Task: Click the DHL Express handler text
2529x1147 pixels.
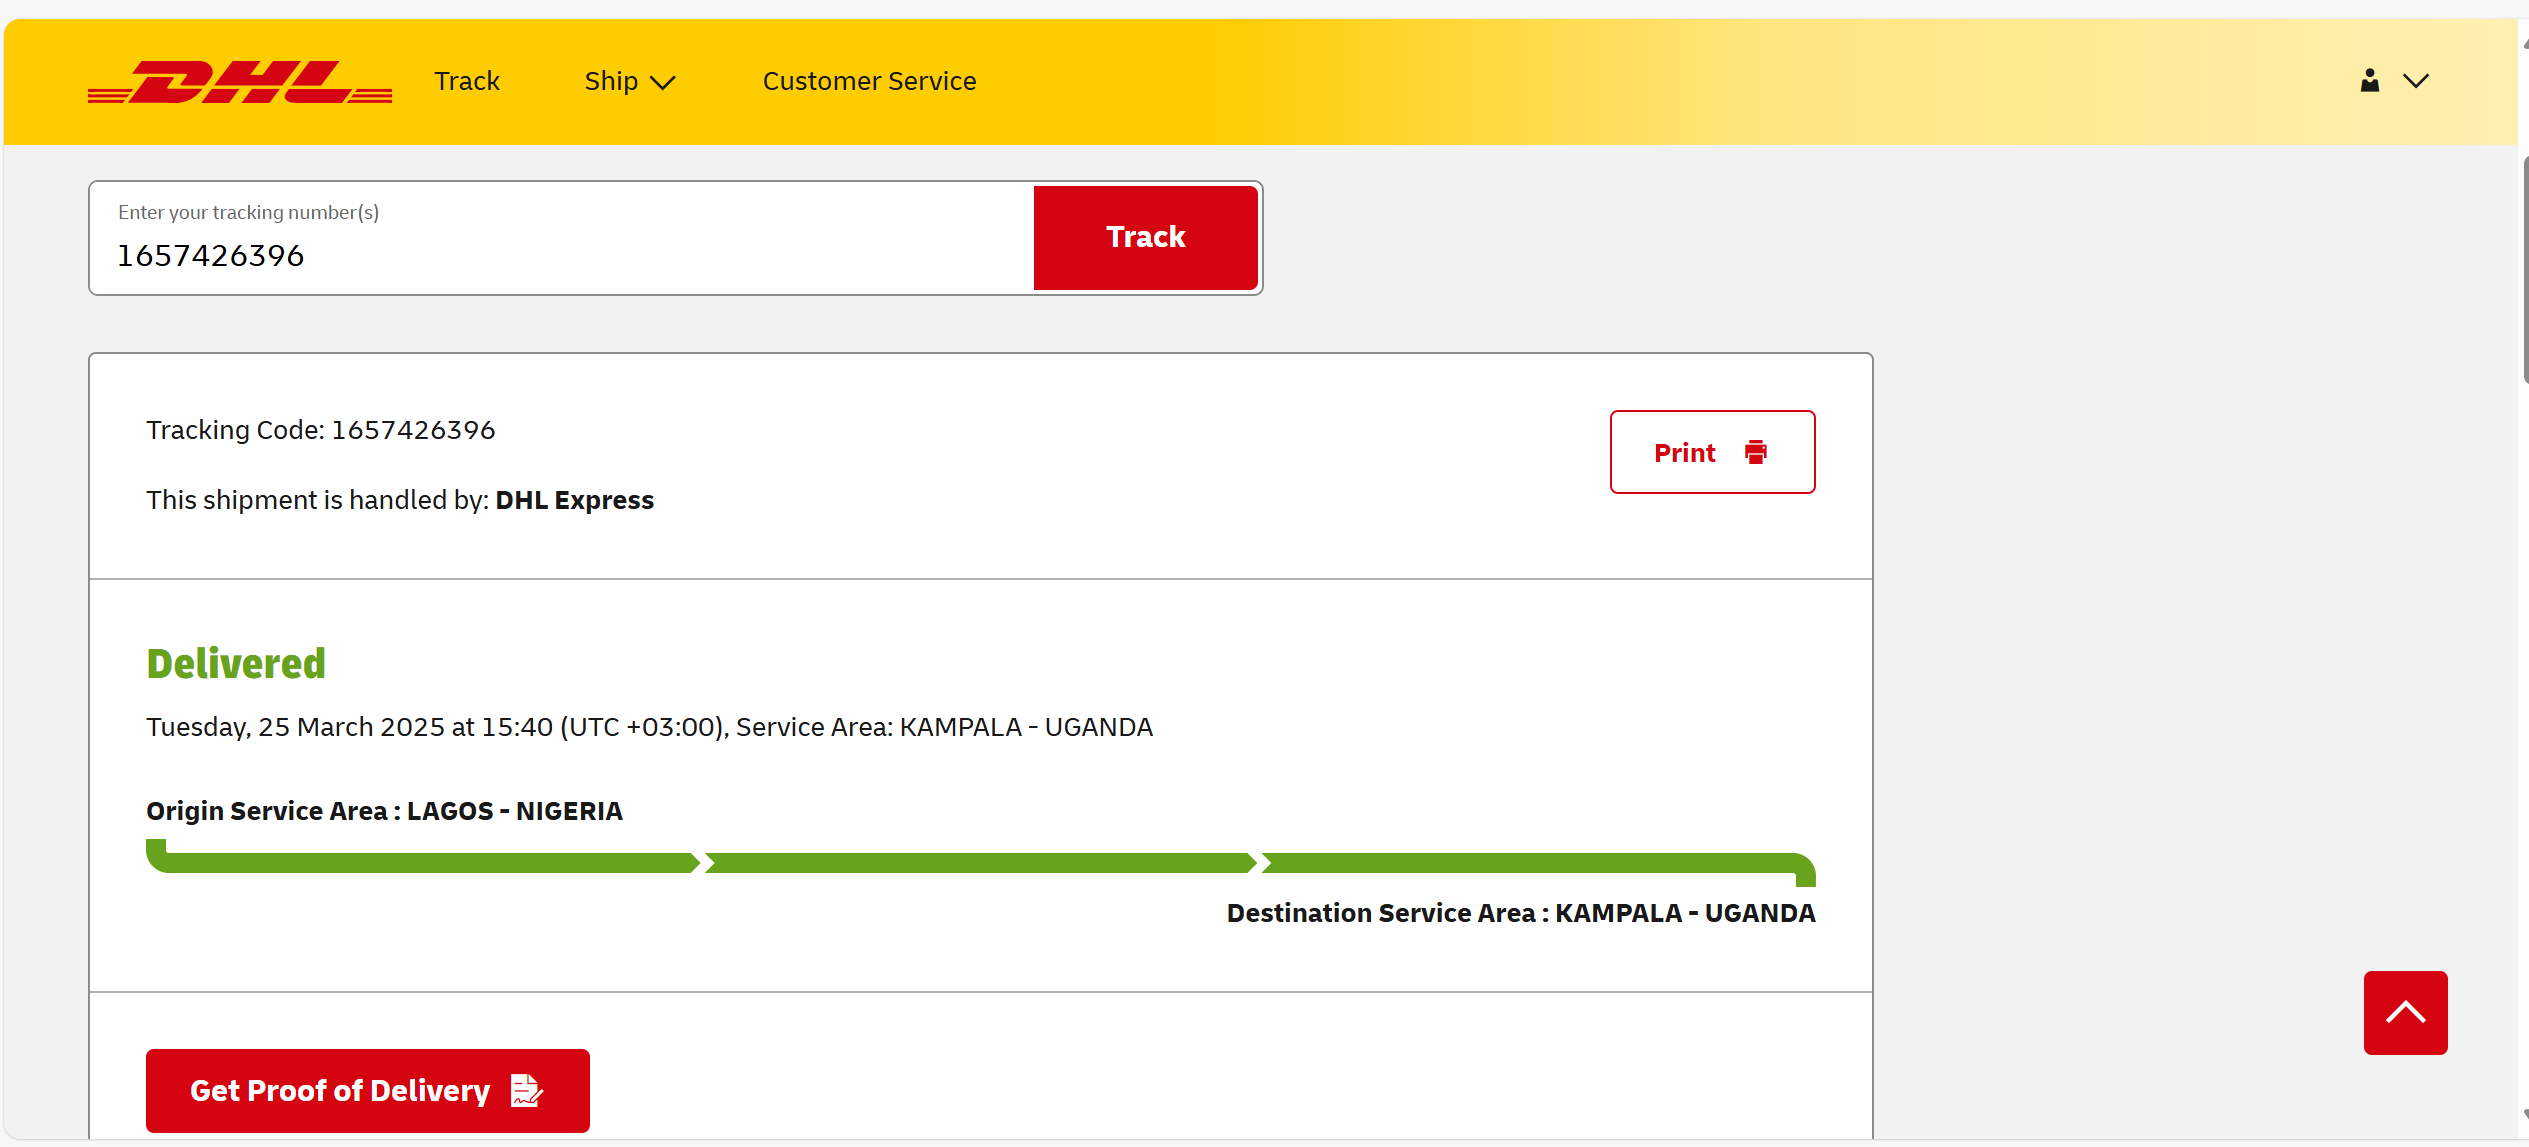Action: point(574,500)
